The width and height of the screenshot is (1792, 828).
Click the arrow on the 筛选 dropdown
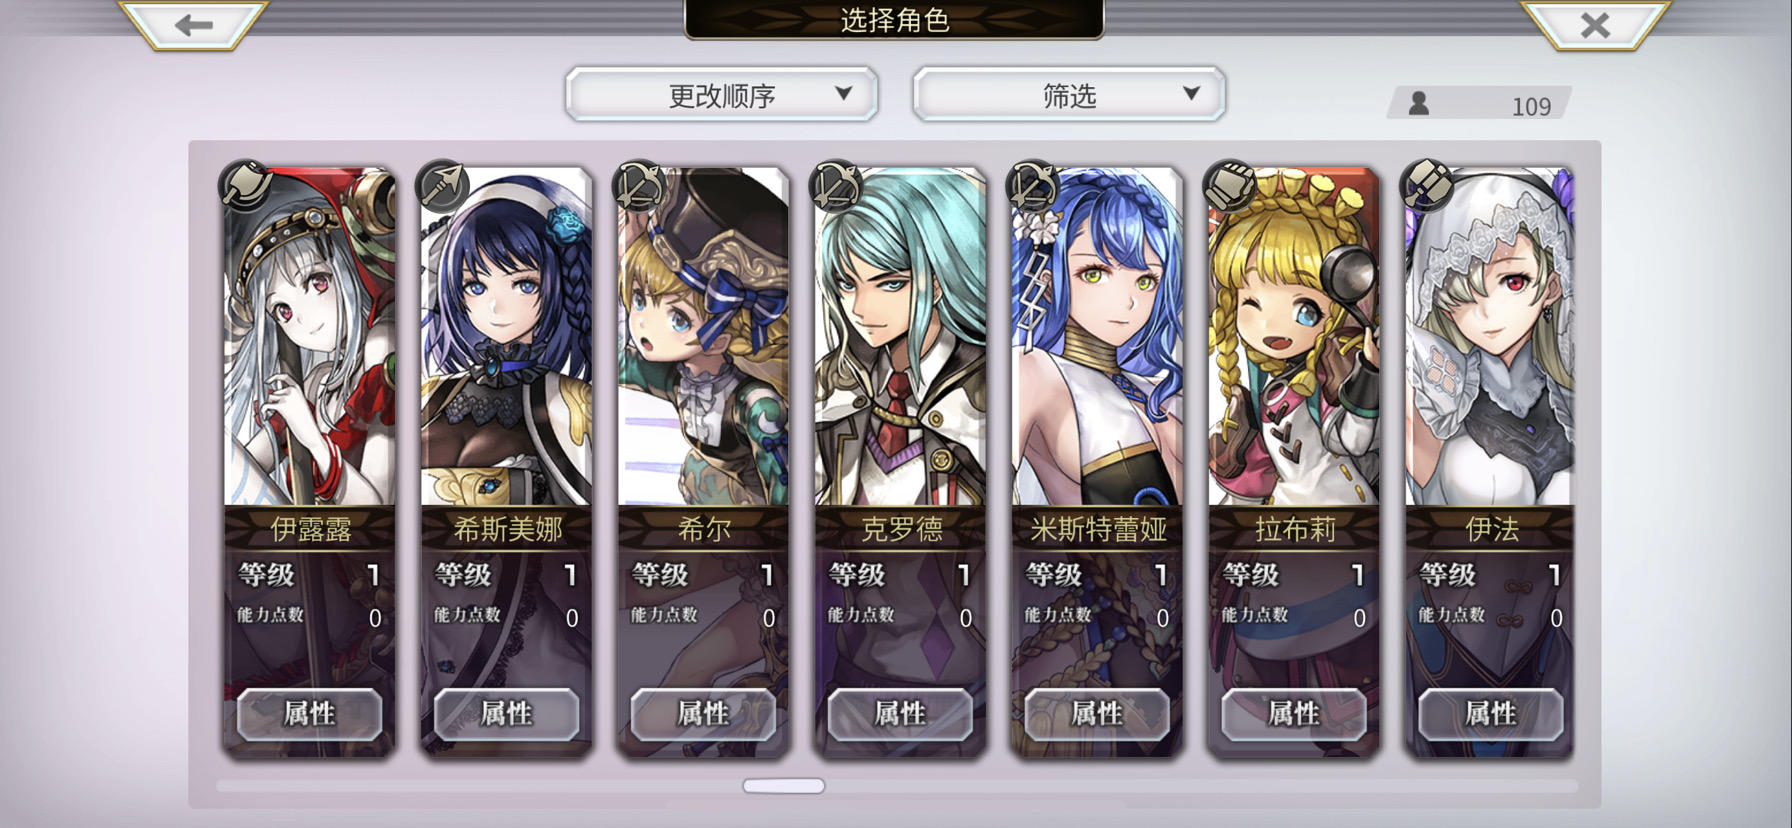(1191, 93)
